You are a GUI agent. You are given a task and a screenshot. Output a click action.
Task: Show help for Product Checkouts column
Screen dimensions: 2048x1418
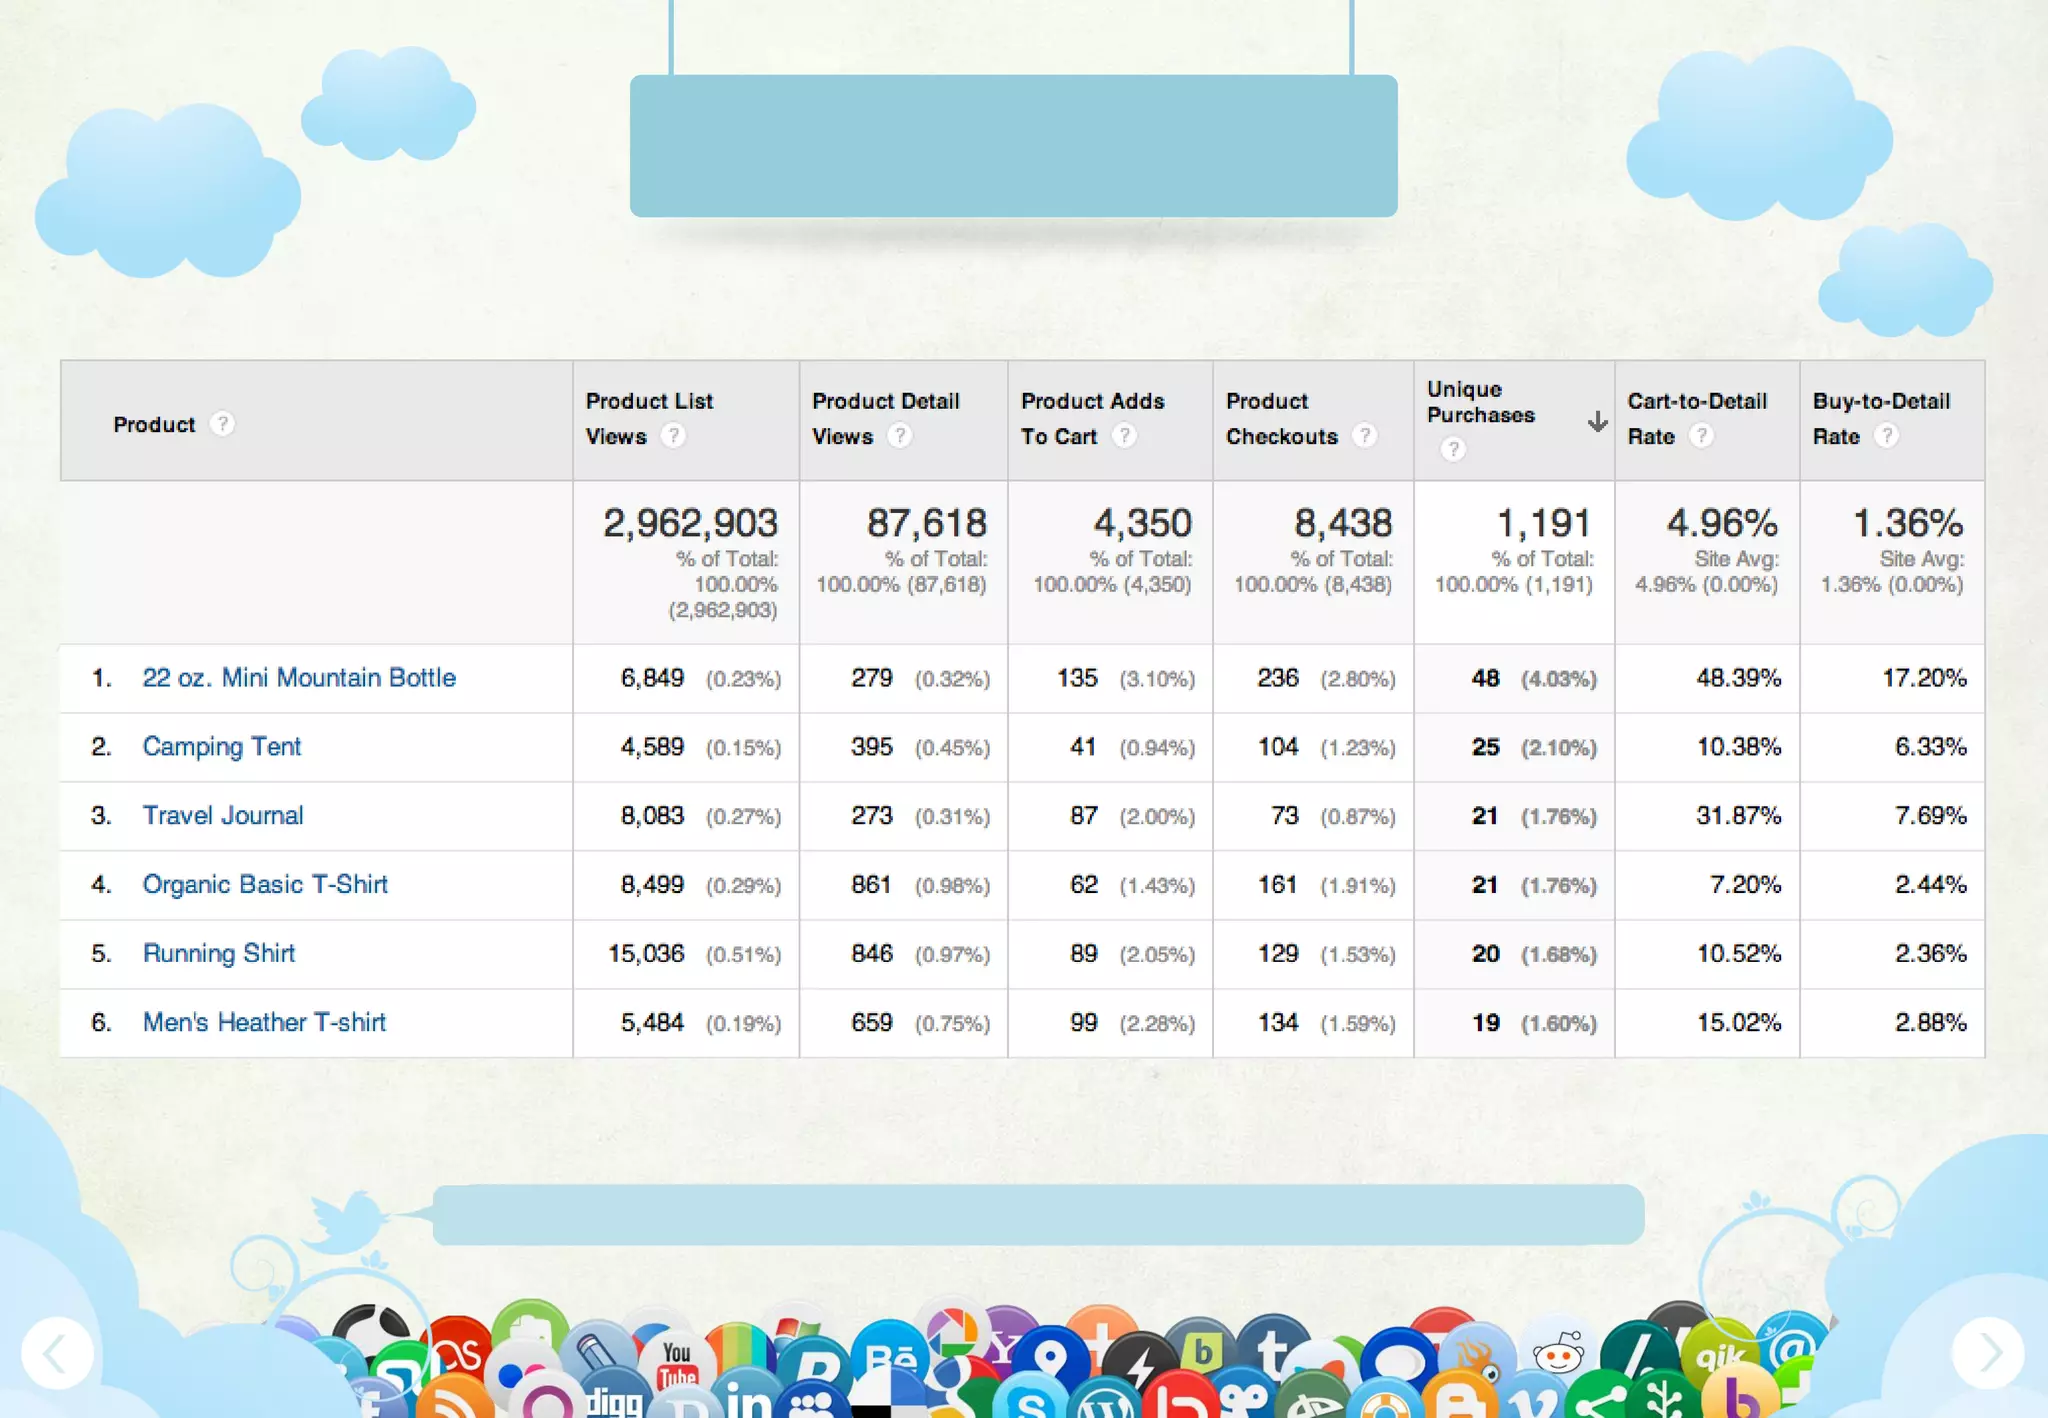point(1365,436)
